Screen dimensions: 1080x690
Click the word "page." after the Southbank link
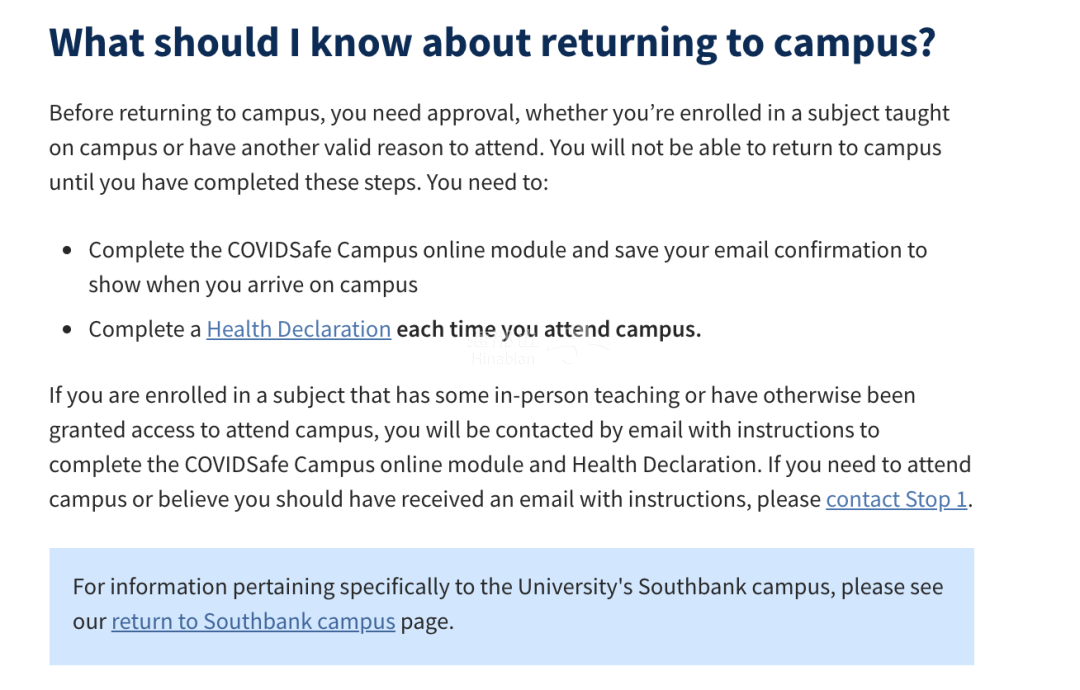(x=427, y=621)
